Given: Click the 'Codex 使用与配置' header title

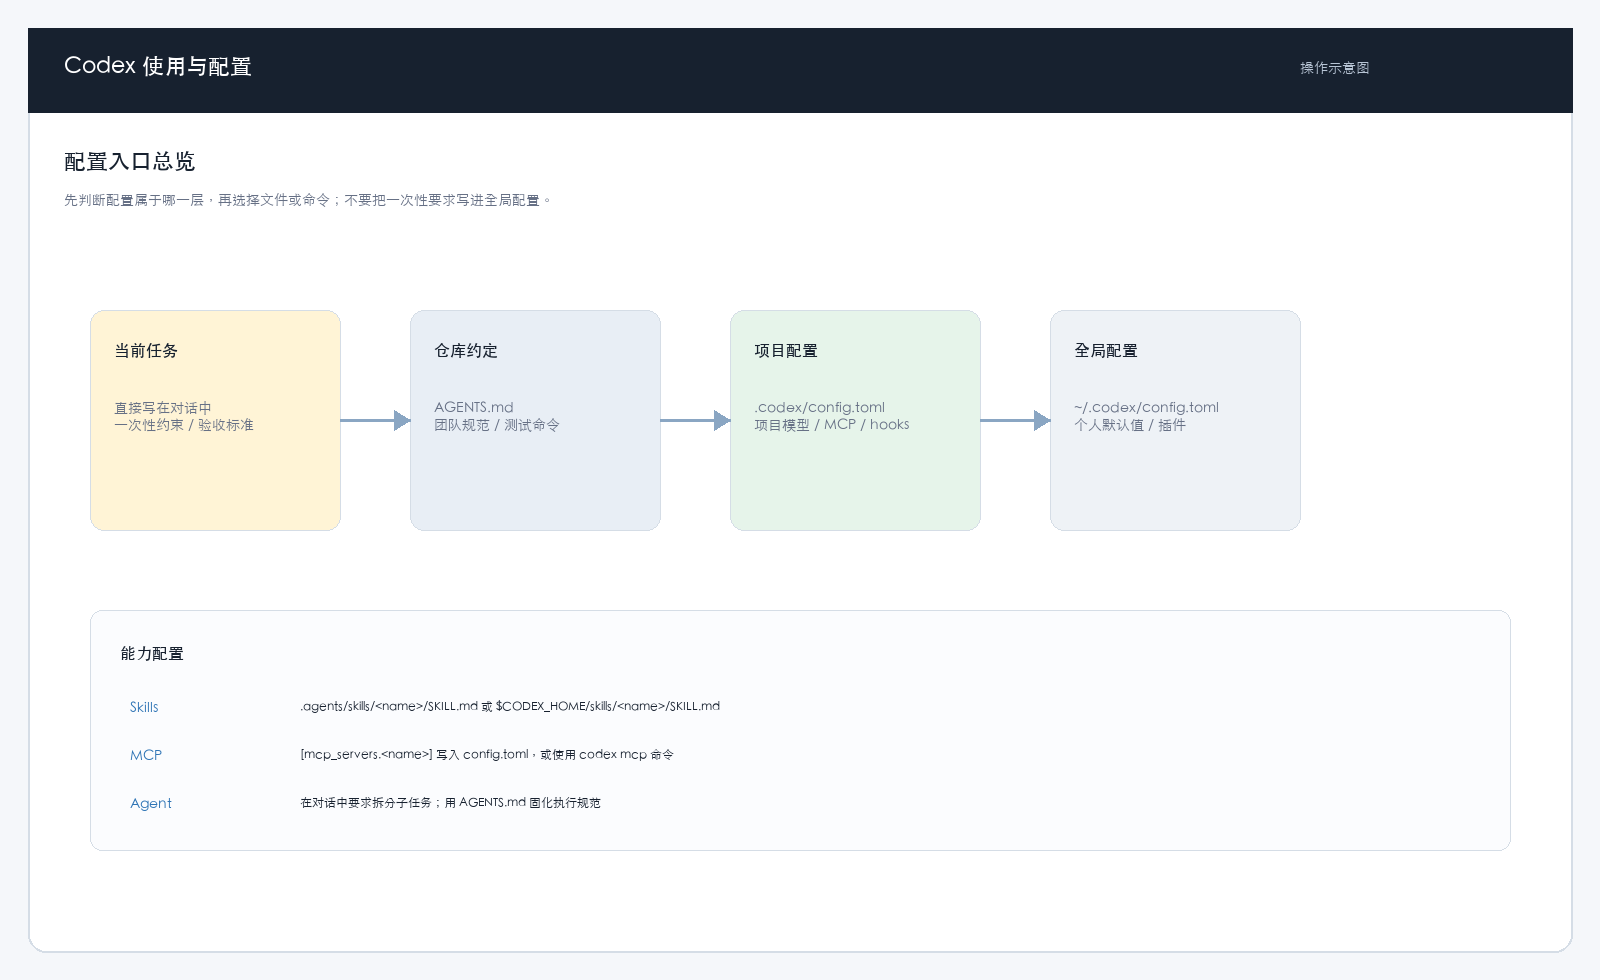Looking at the screenshot, I should click(x=158, y=66).
